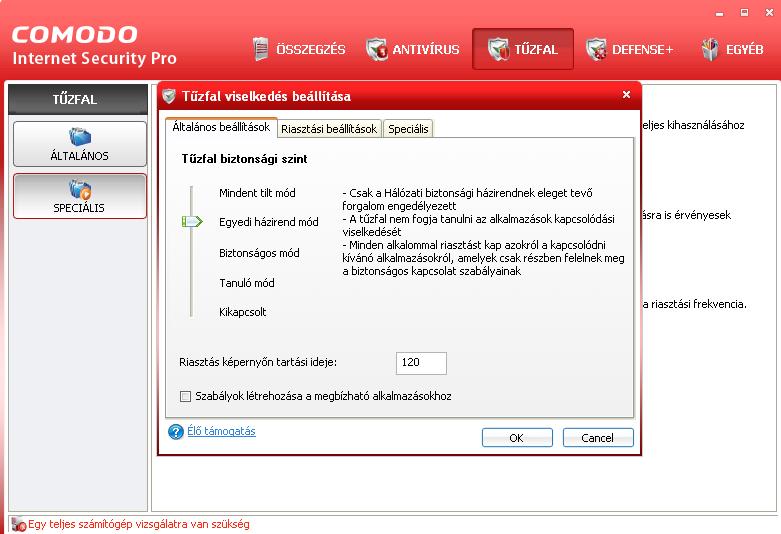The image size is (781, 534).
Task: Select the Biztonságos mód label
Action: coord(259,253)
